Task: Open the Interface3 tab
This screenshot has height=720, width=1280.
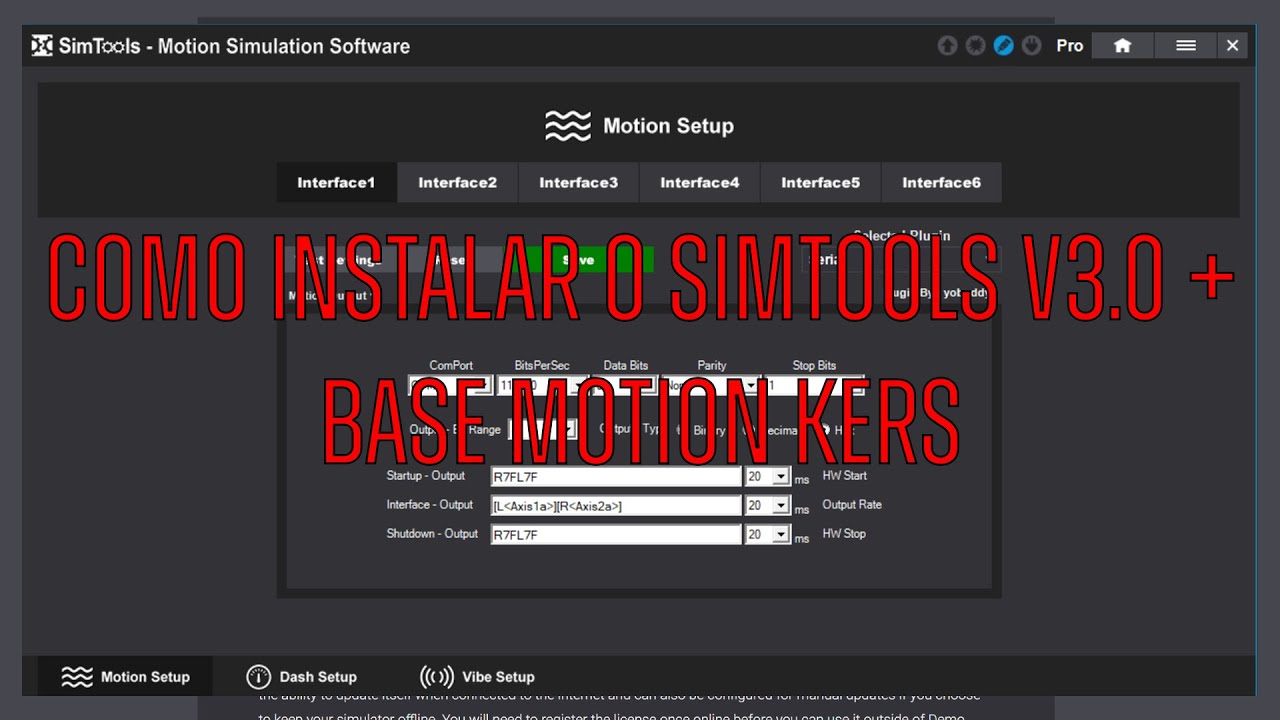Action: [578, 183]
